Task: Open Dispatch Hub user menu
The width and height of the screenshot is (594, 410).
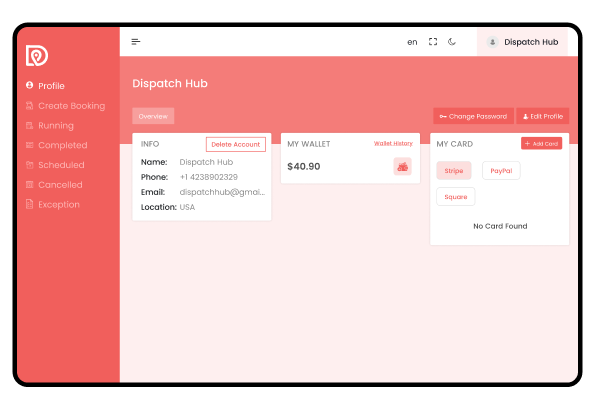Action: click(x=522, y=42)
